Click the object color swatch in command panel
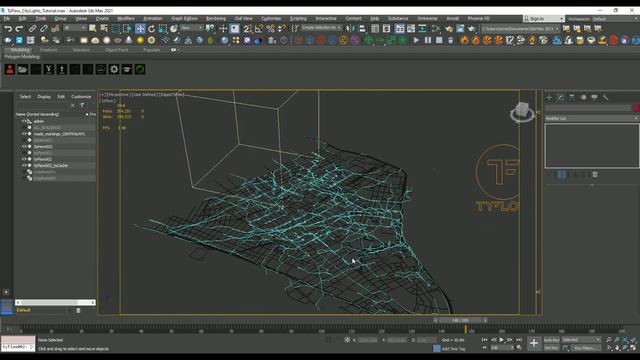Viewport: 640px width, 360px height. [x=636, y=108]
